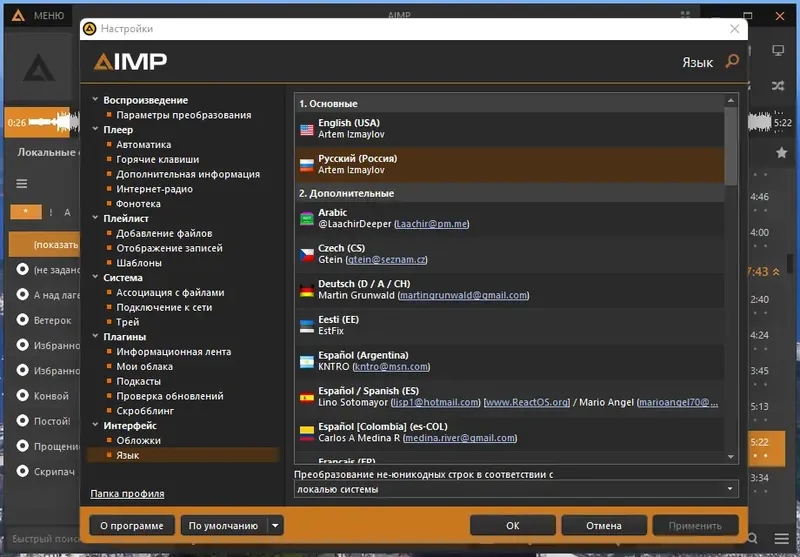Viewport: 800px width, 557px height.
Task: Click the www.ReactOS.org link
Action: click(527, 402)
